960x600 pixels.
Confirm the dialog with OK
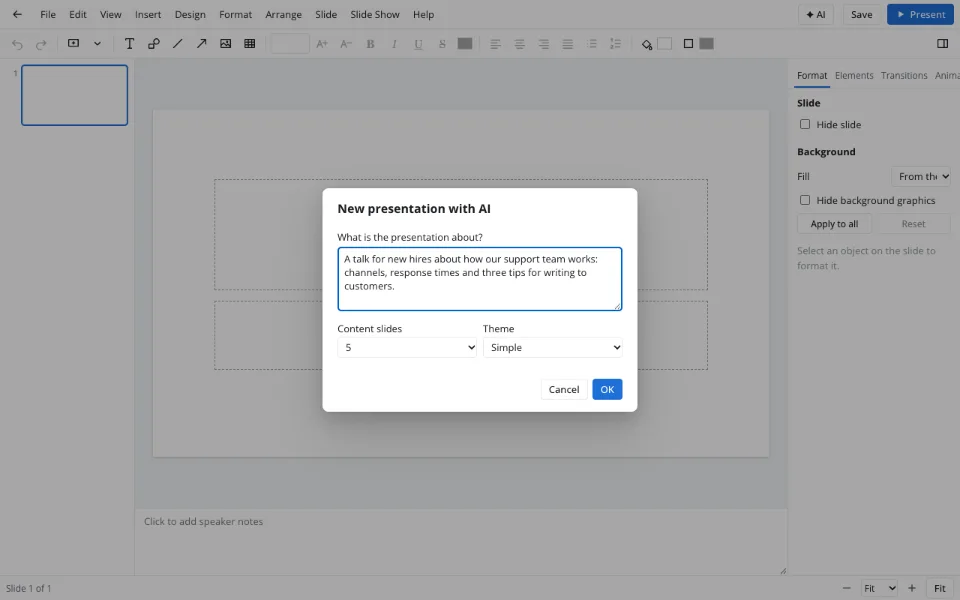click(x=607, y=389)
